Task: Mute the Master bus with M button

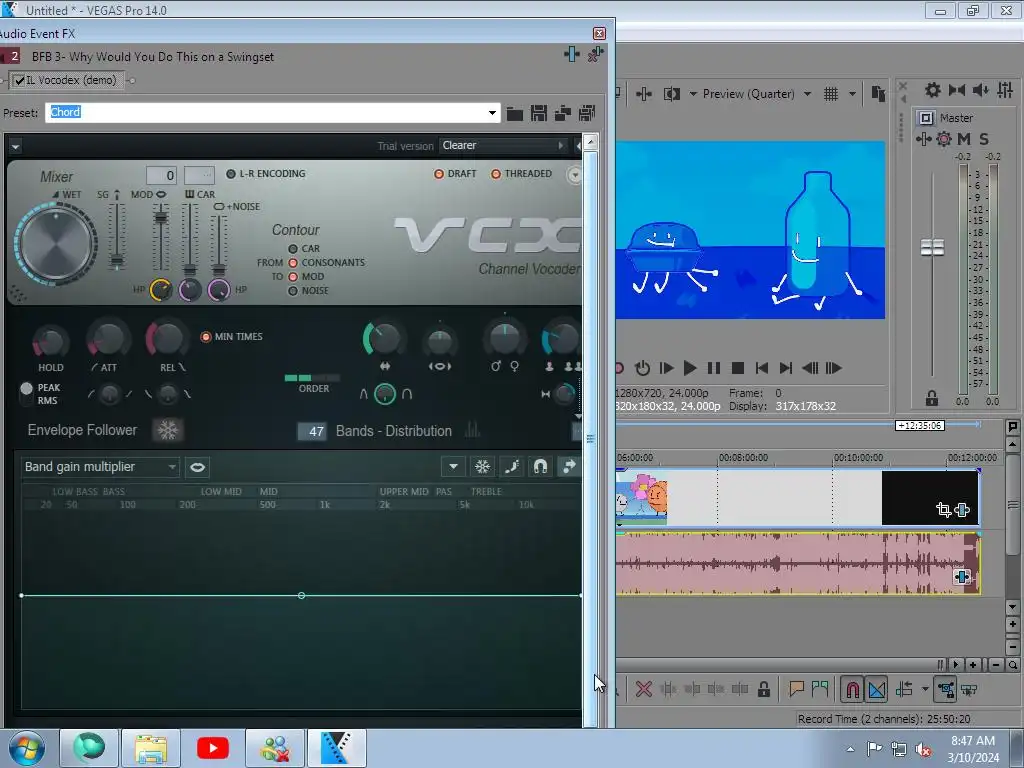Action: tap(963, 138)
